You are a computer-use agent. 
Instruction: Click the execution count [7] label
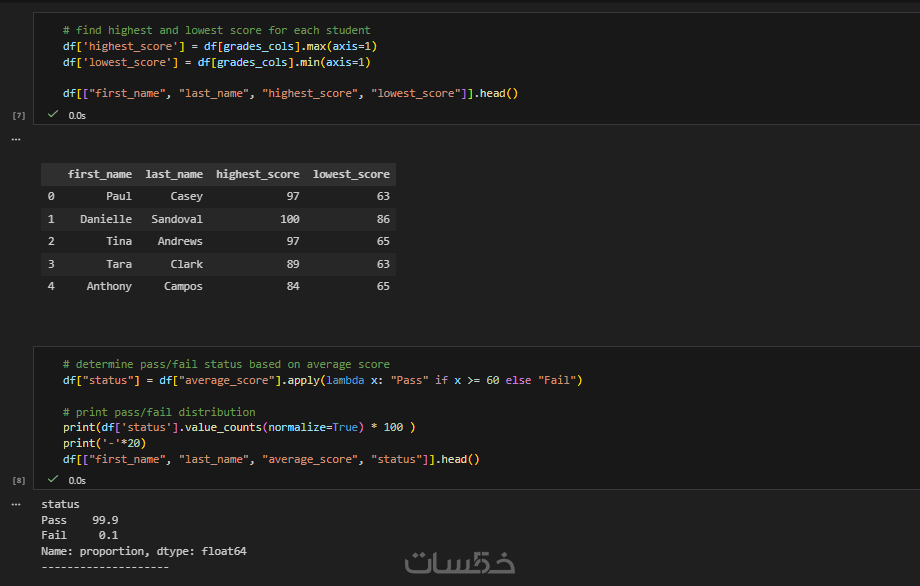18,116
